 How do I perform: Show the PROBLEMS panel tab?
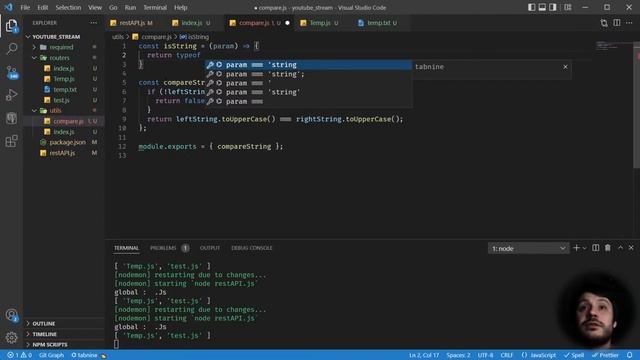tap(163, 248)
